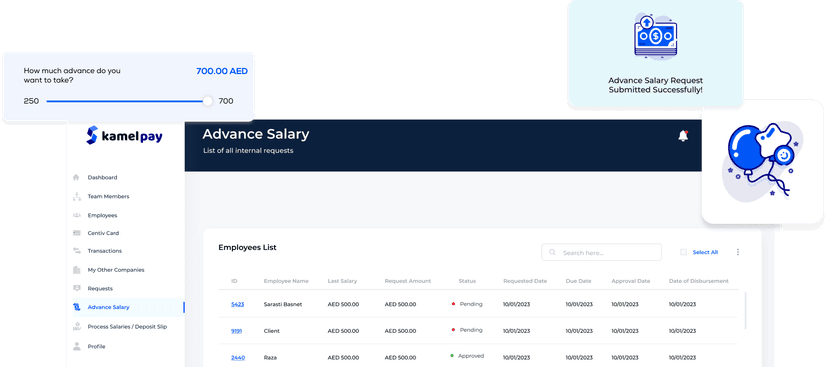Click the Centiv Card icon

pyautogui.click(x=77, y=233)
